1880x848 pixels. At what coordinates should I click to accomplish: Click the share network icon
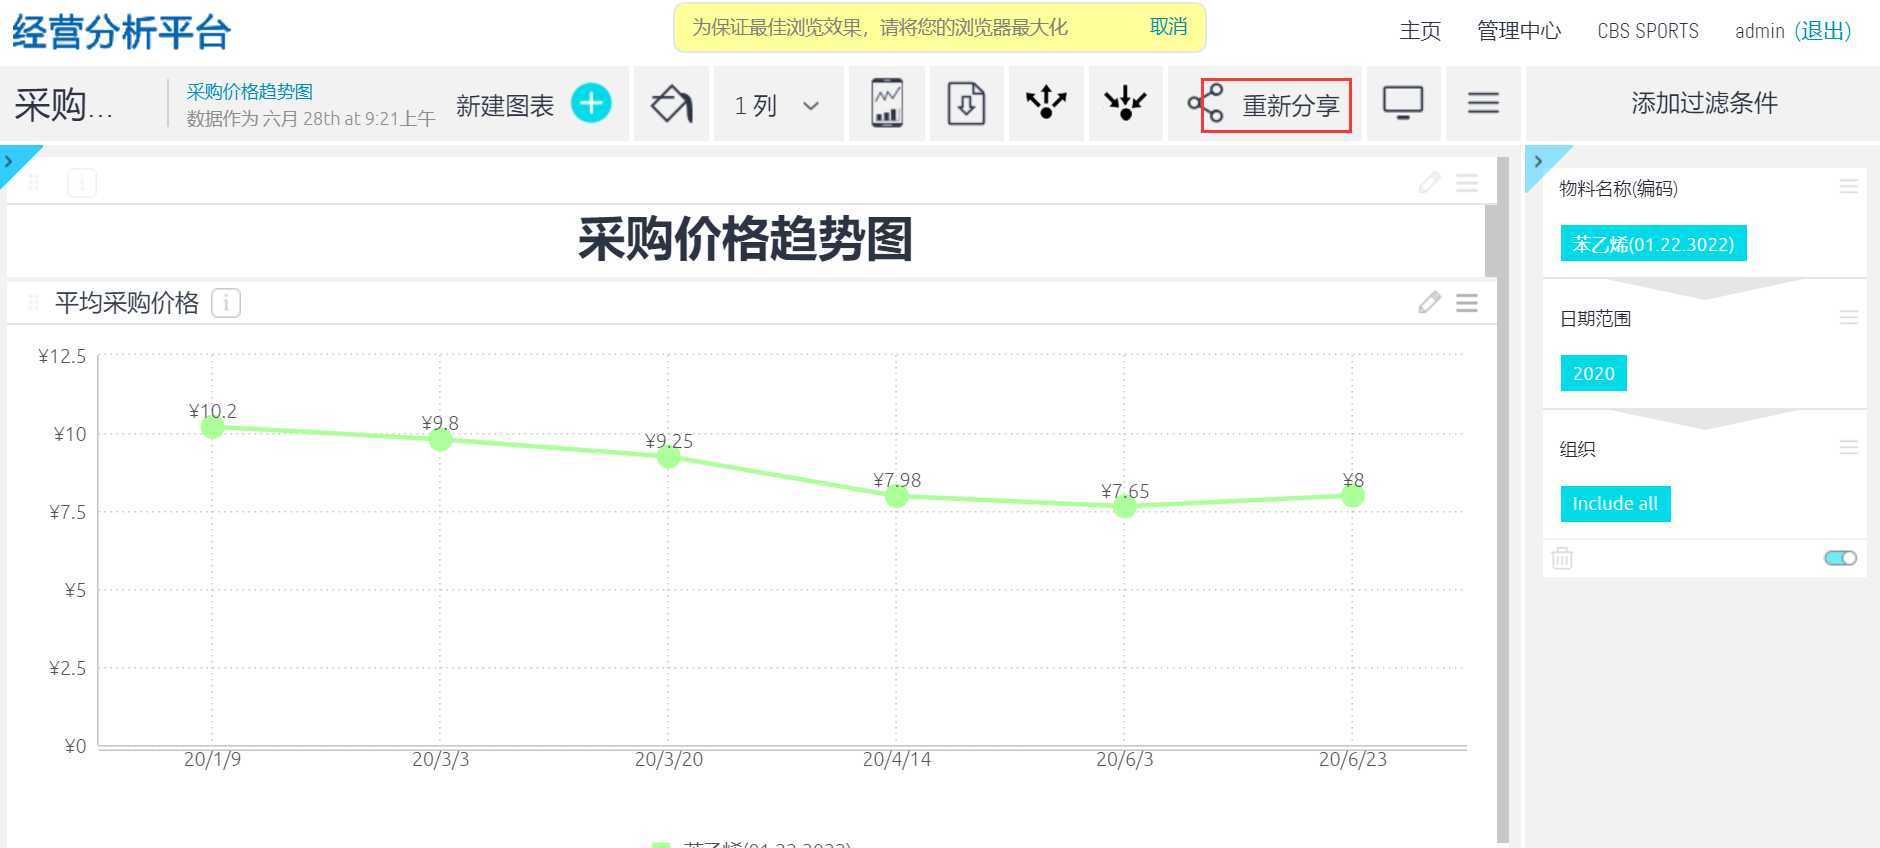coord(1206,103)
